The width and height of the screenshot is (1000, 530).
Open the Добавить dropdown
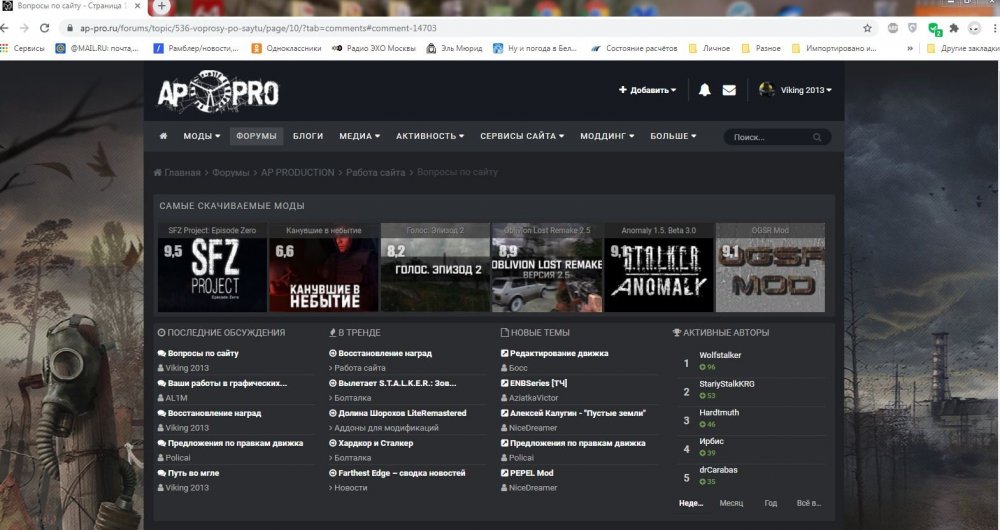pos(647,90)
